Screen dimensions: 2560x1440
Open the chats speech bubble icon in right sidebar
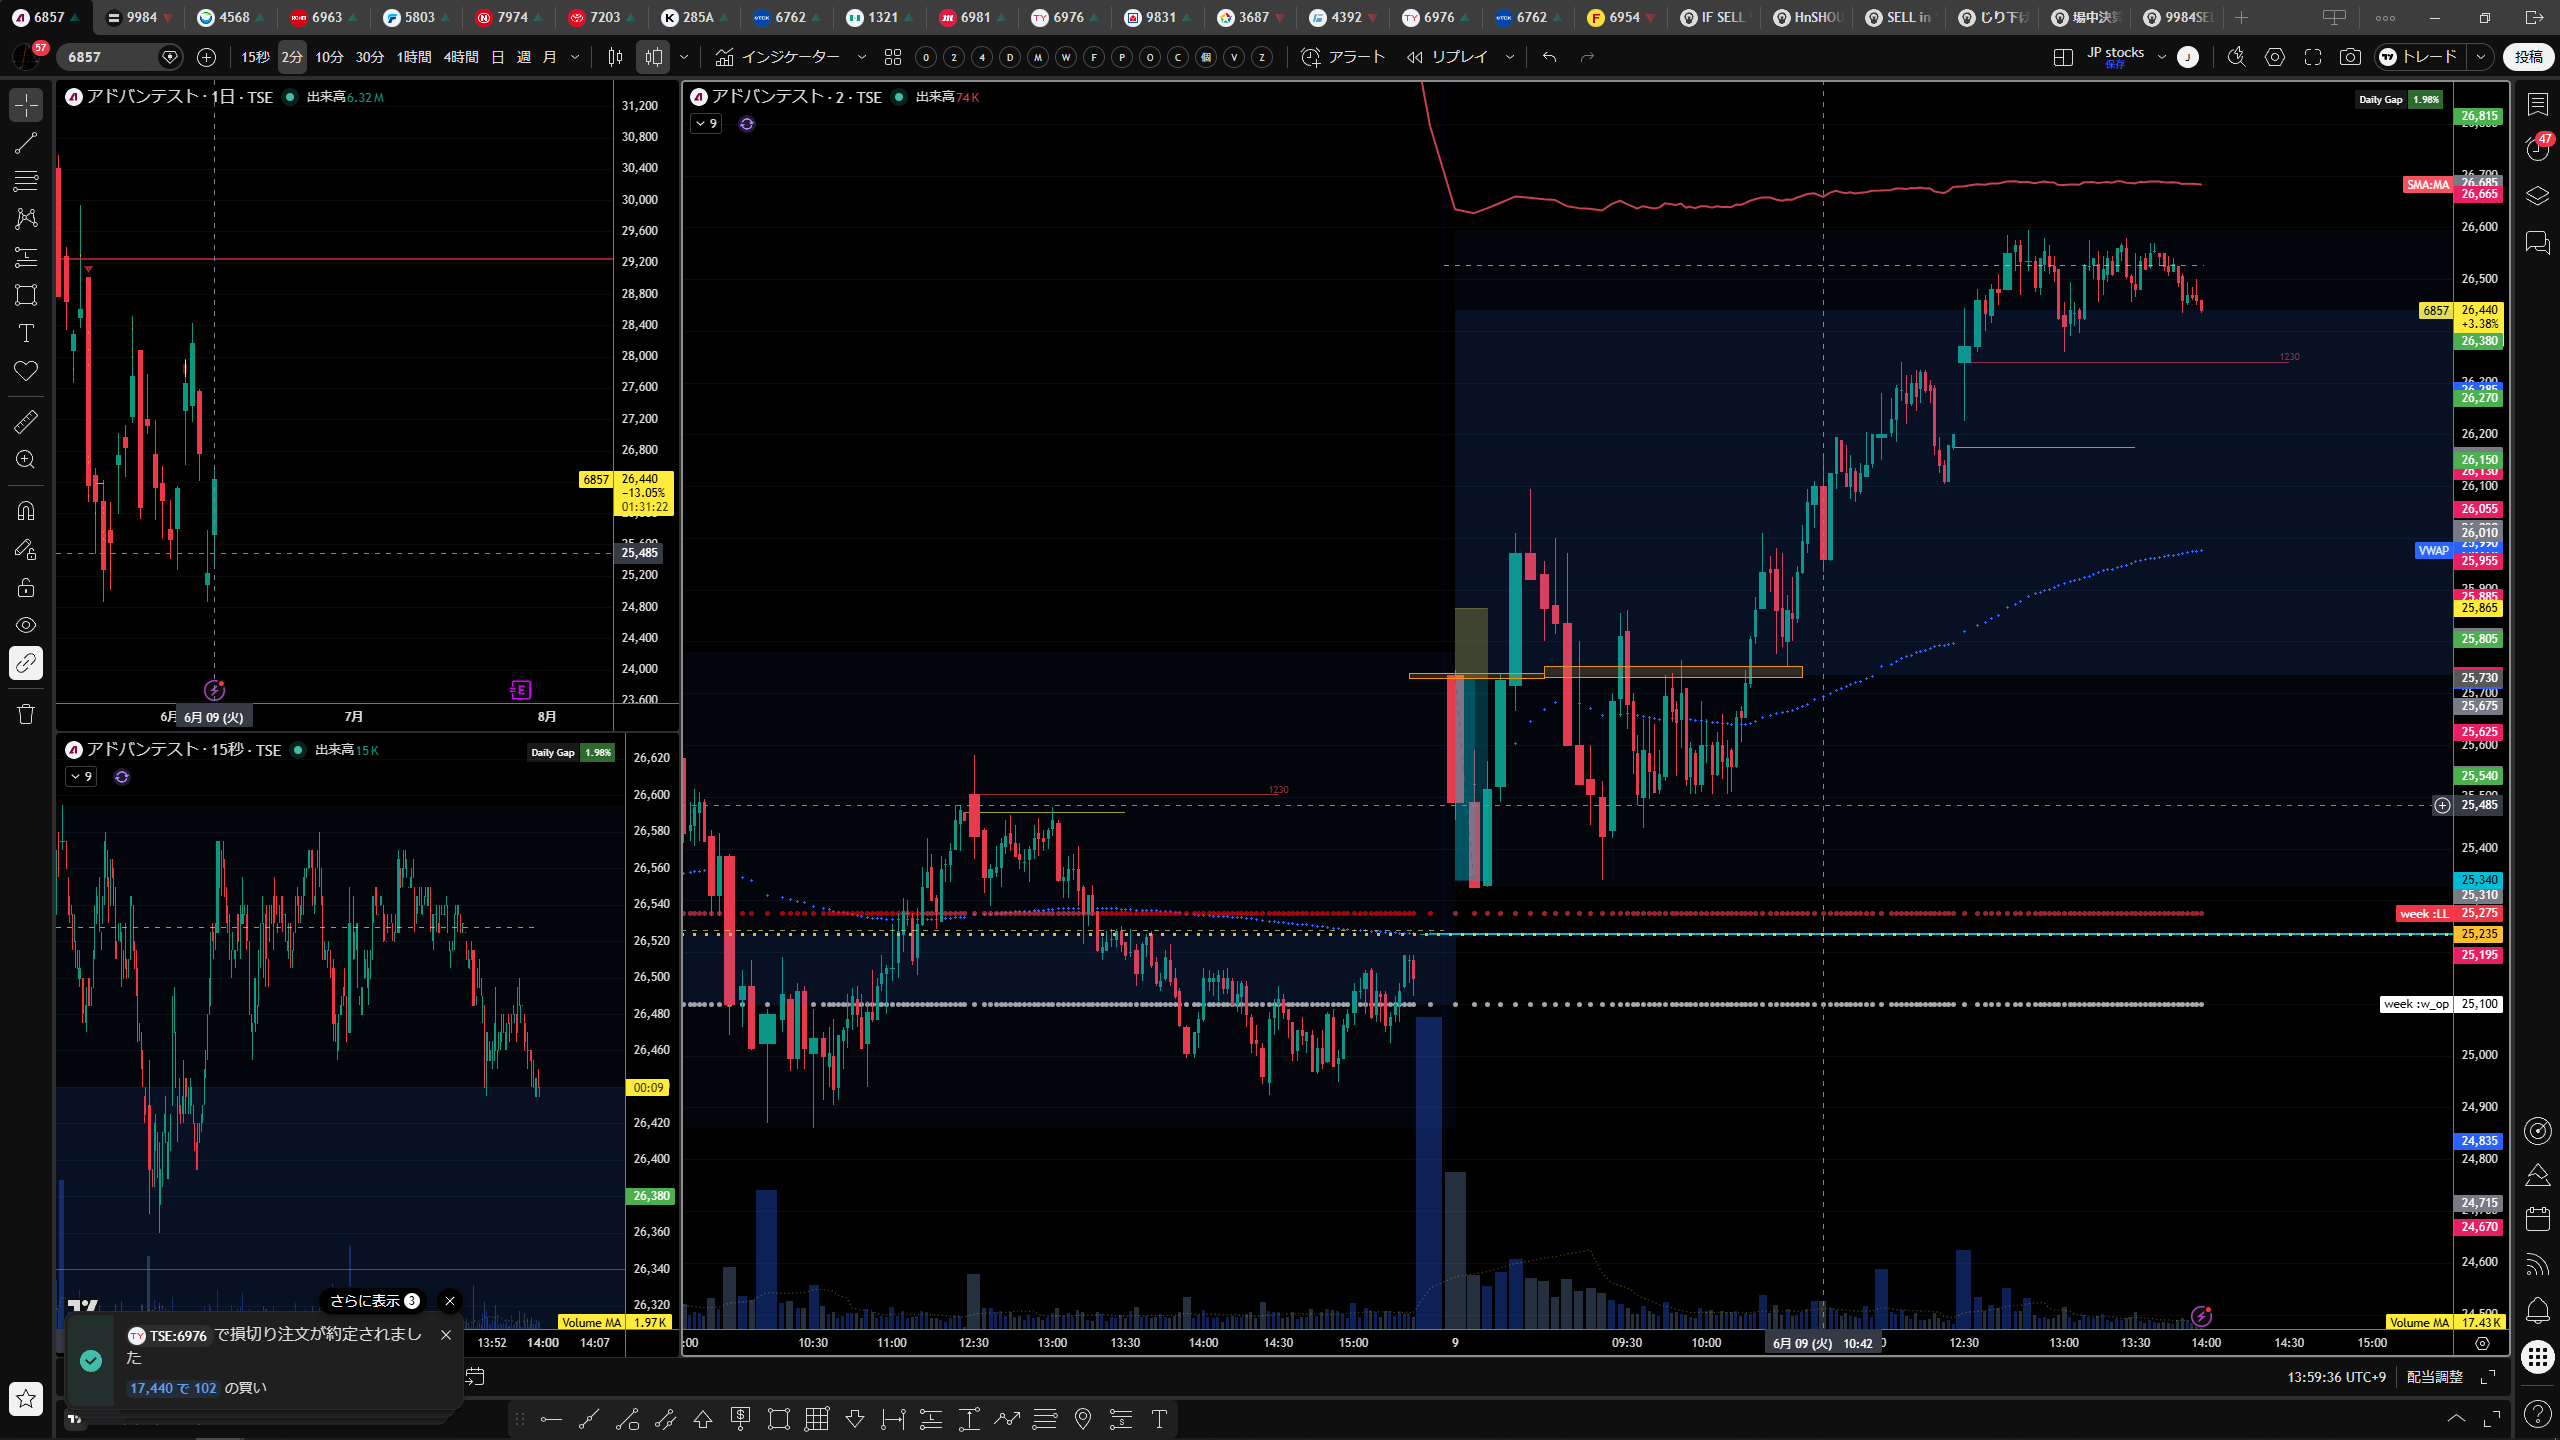[x=2538, y=242]
